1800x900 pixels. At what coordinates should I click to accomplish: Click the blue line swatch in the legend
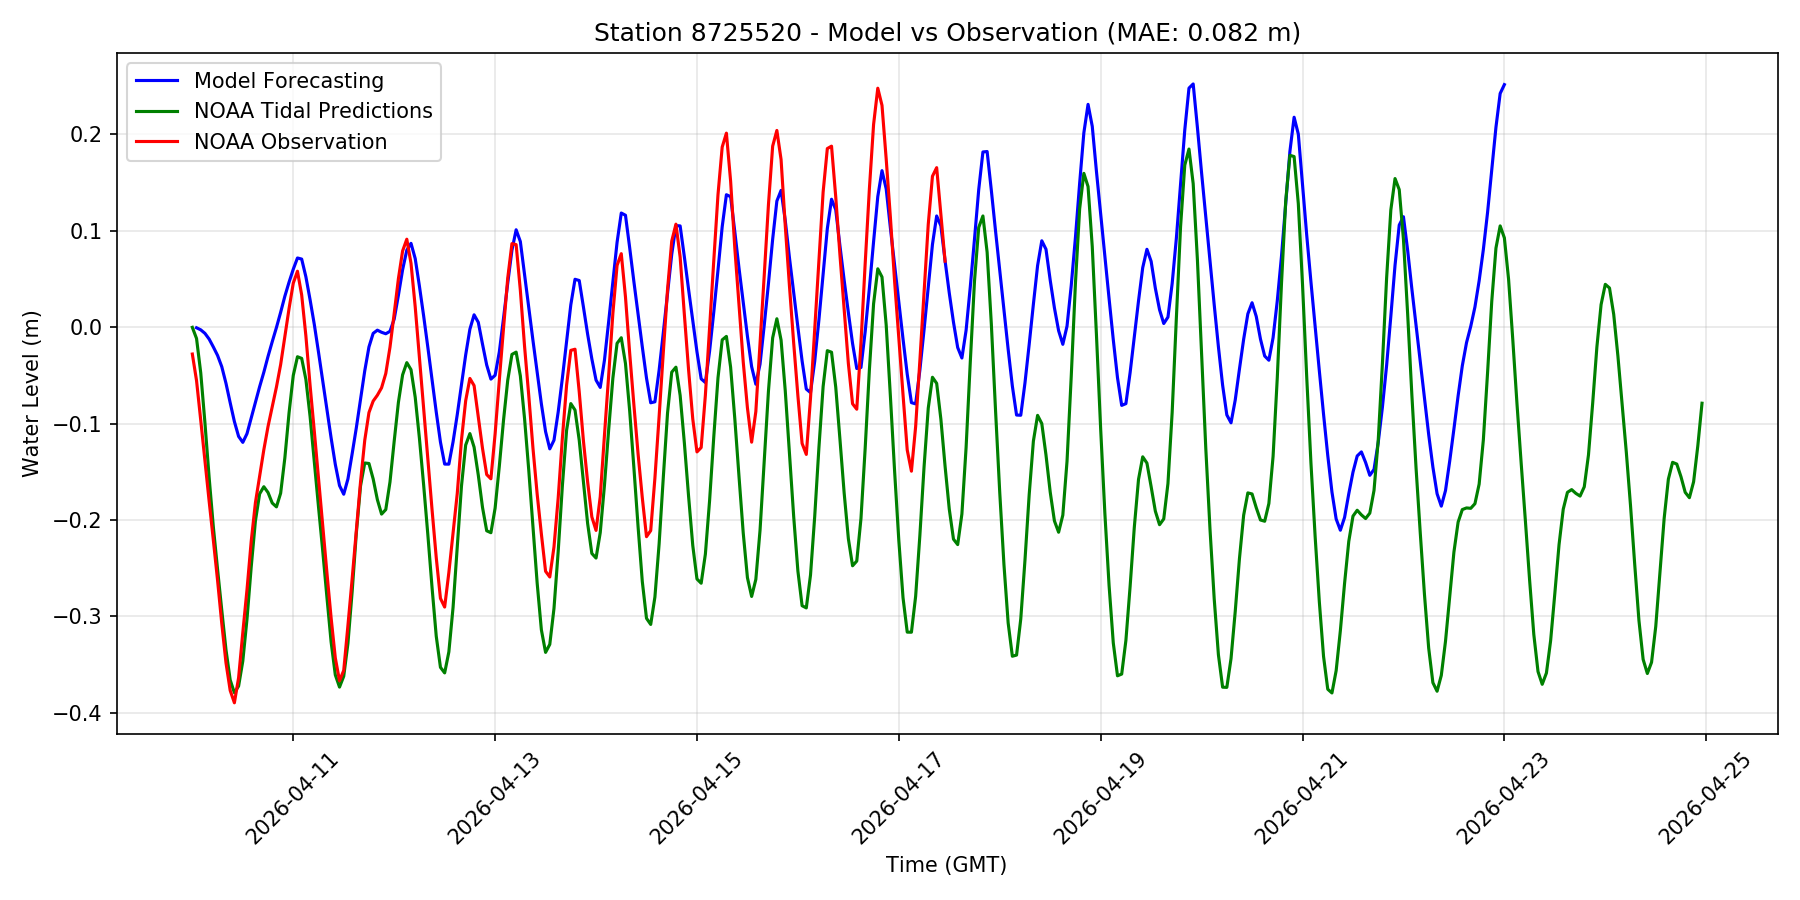point(159,81)
